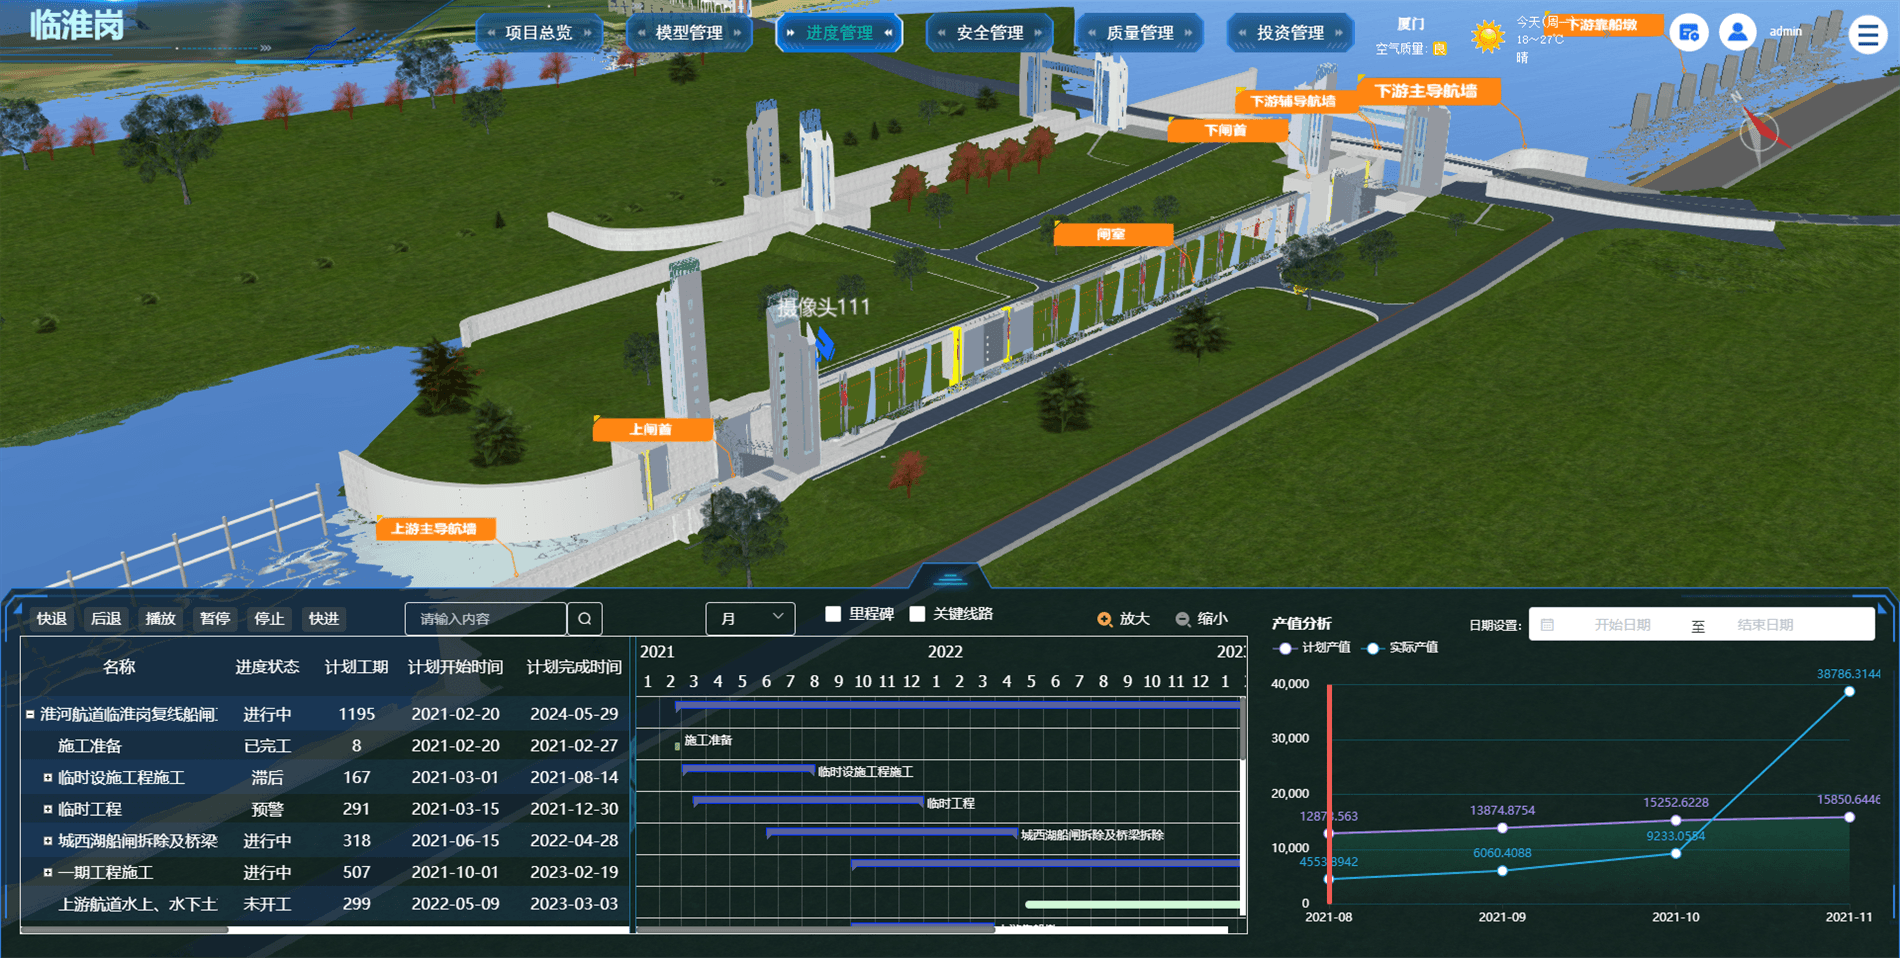Image resolution: width=1900 pixels, height=958 pixels.
Task: Switch to the 安全管理 tab
Action: (x=989, y=33)
